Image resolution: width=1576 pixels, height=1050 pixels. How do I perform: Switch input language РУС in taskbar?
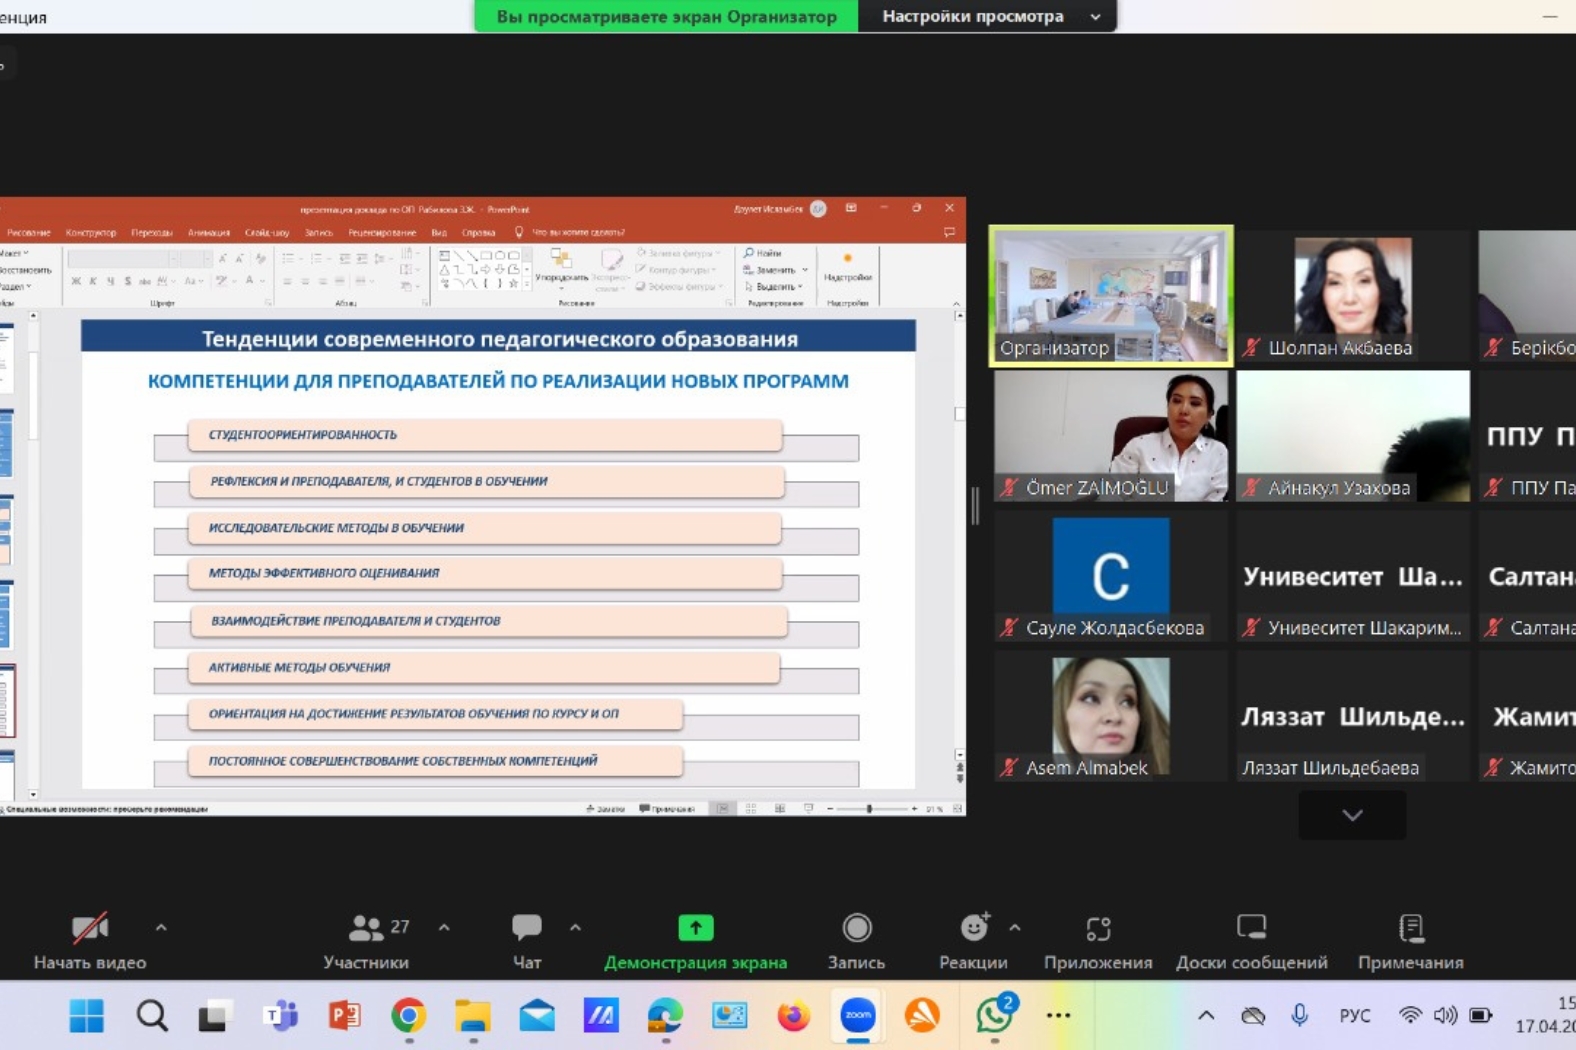tap(1354, 1016)
